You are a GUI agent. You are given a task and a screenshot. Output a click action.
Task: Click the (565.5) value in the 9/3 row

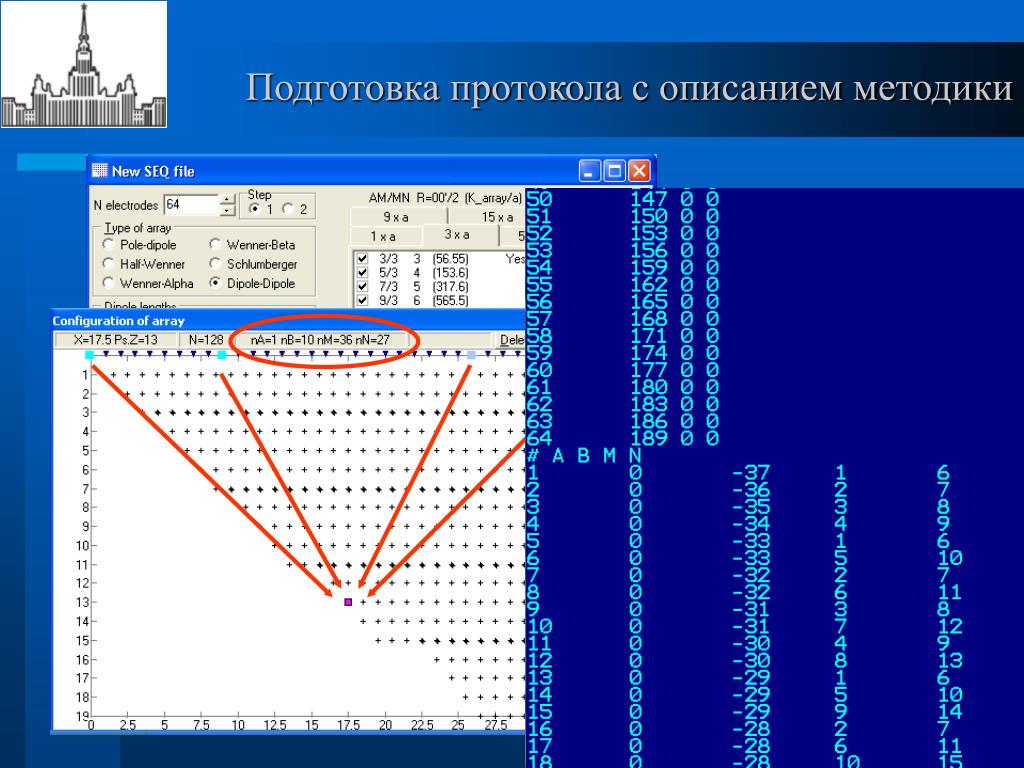click(450, 300)
